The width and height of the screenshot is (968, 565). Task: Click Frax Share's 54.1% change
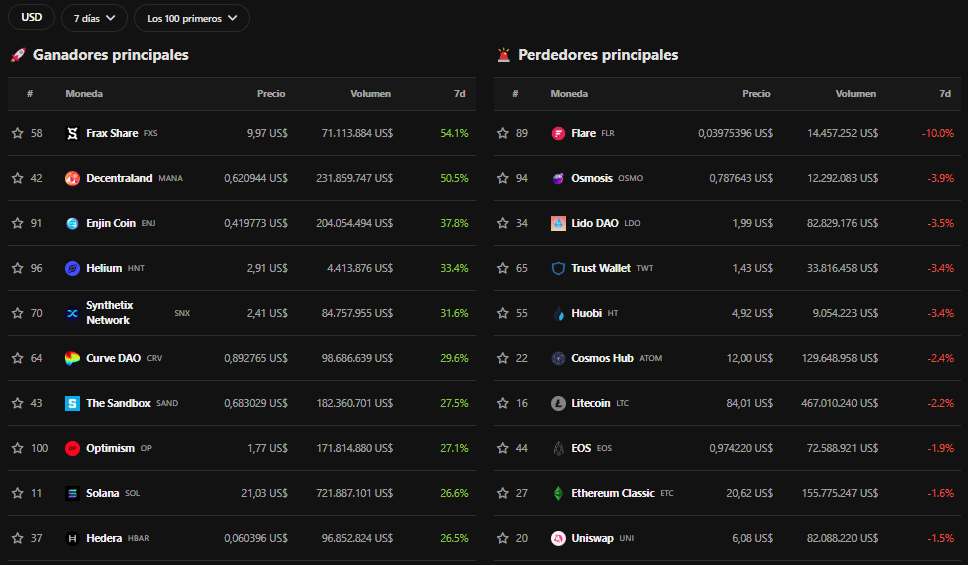point(454,133)
